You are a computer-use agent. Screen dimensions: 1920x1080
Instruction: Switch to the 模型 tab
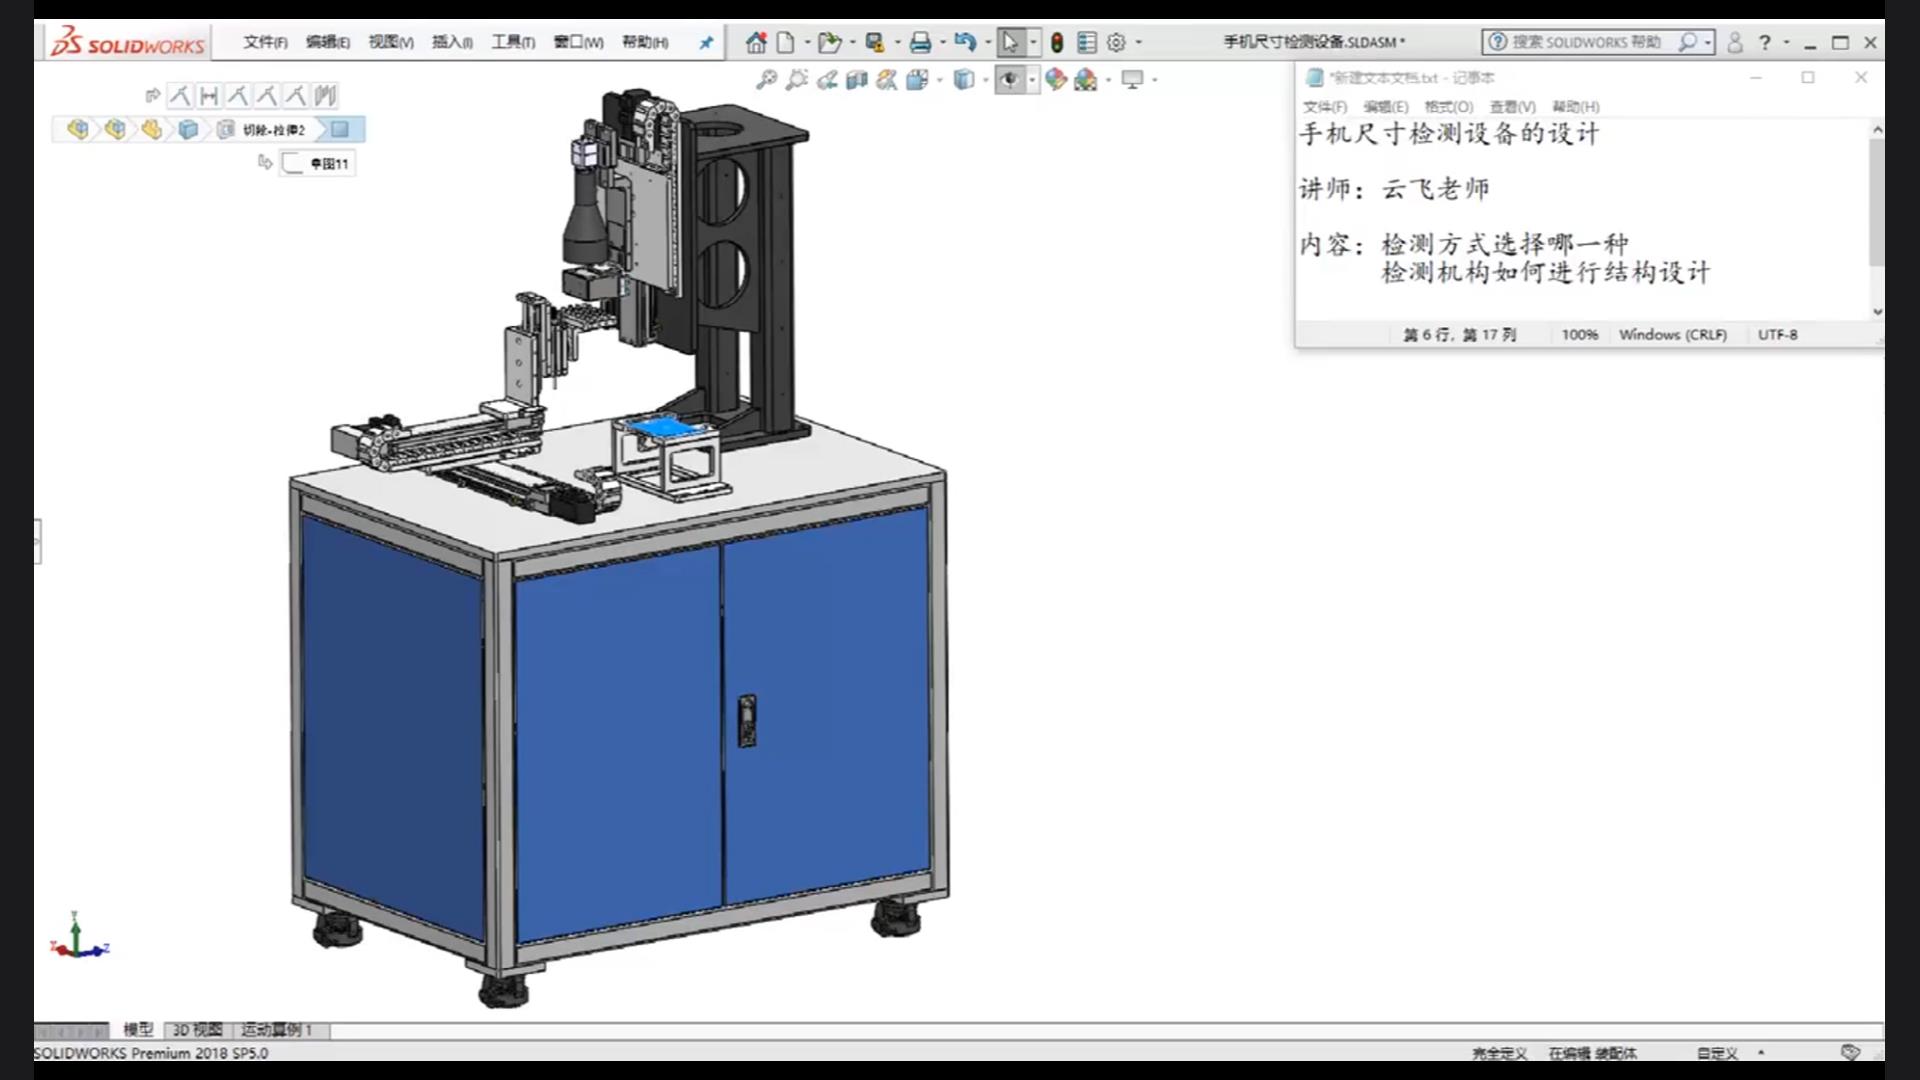point(138,1029)
